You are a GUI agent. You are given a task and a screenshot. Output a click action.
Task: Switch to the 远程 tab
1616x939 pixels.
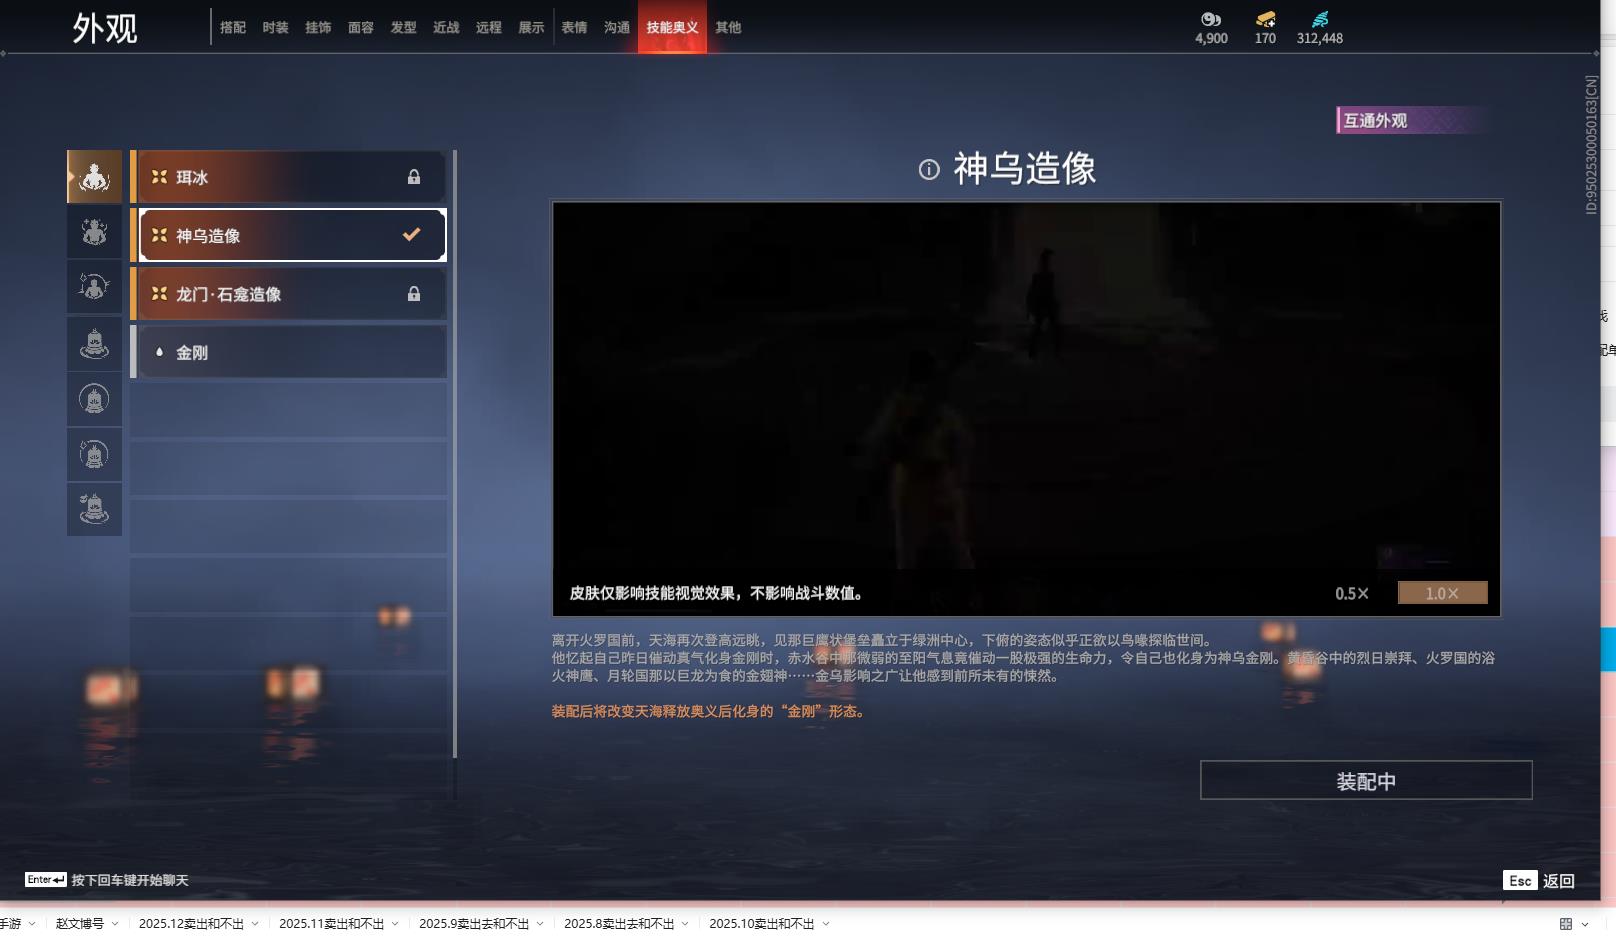pyautogui.click(x=489, y=28)
